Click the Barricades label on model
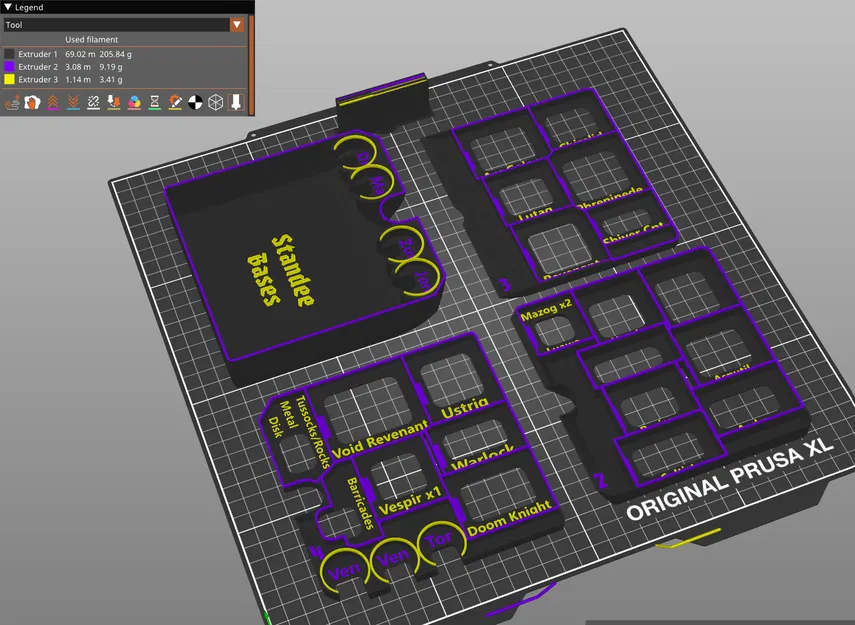This screenshot has width=855, height=625. tap(361, 503)
